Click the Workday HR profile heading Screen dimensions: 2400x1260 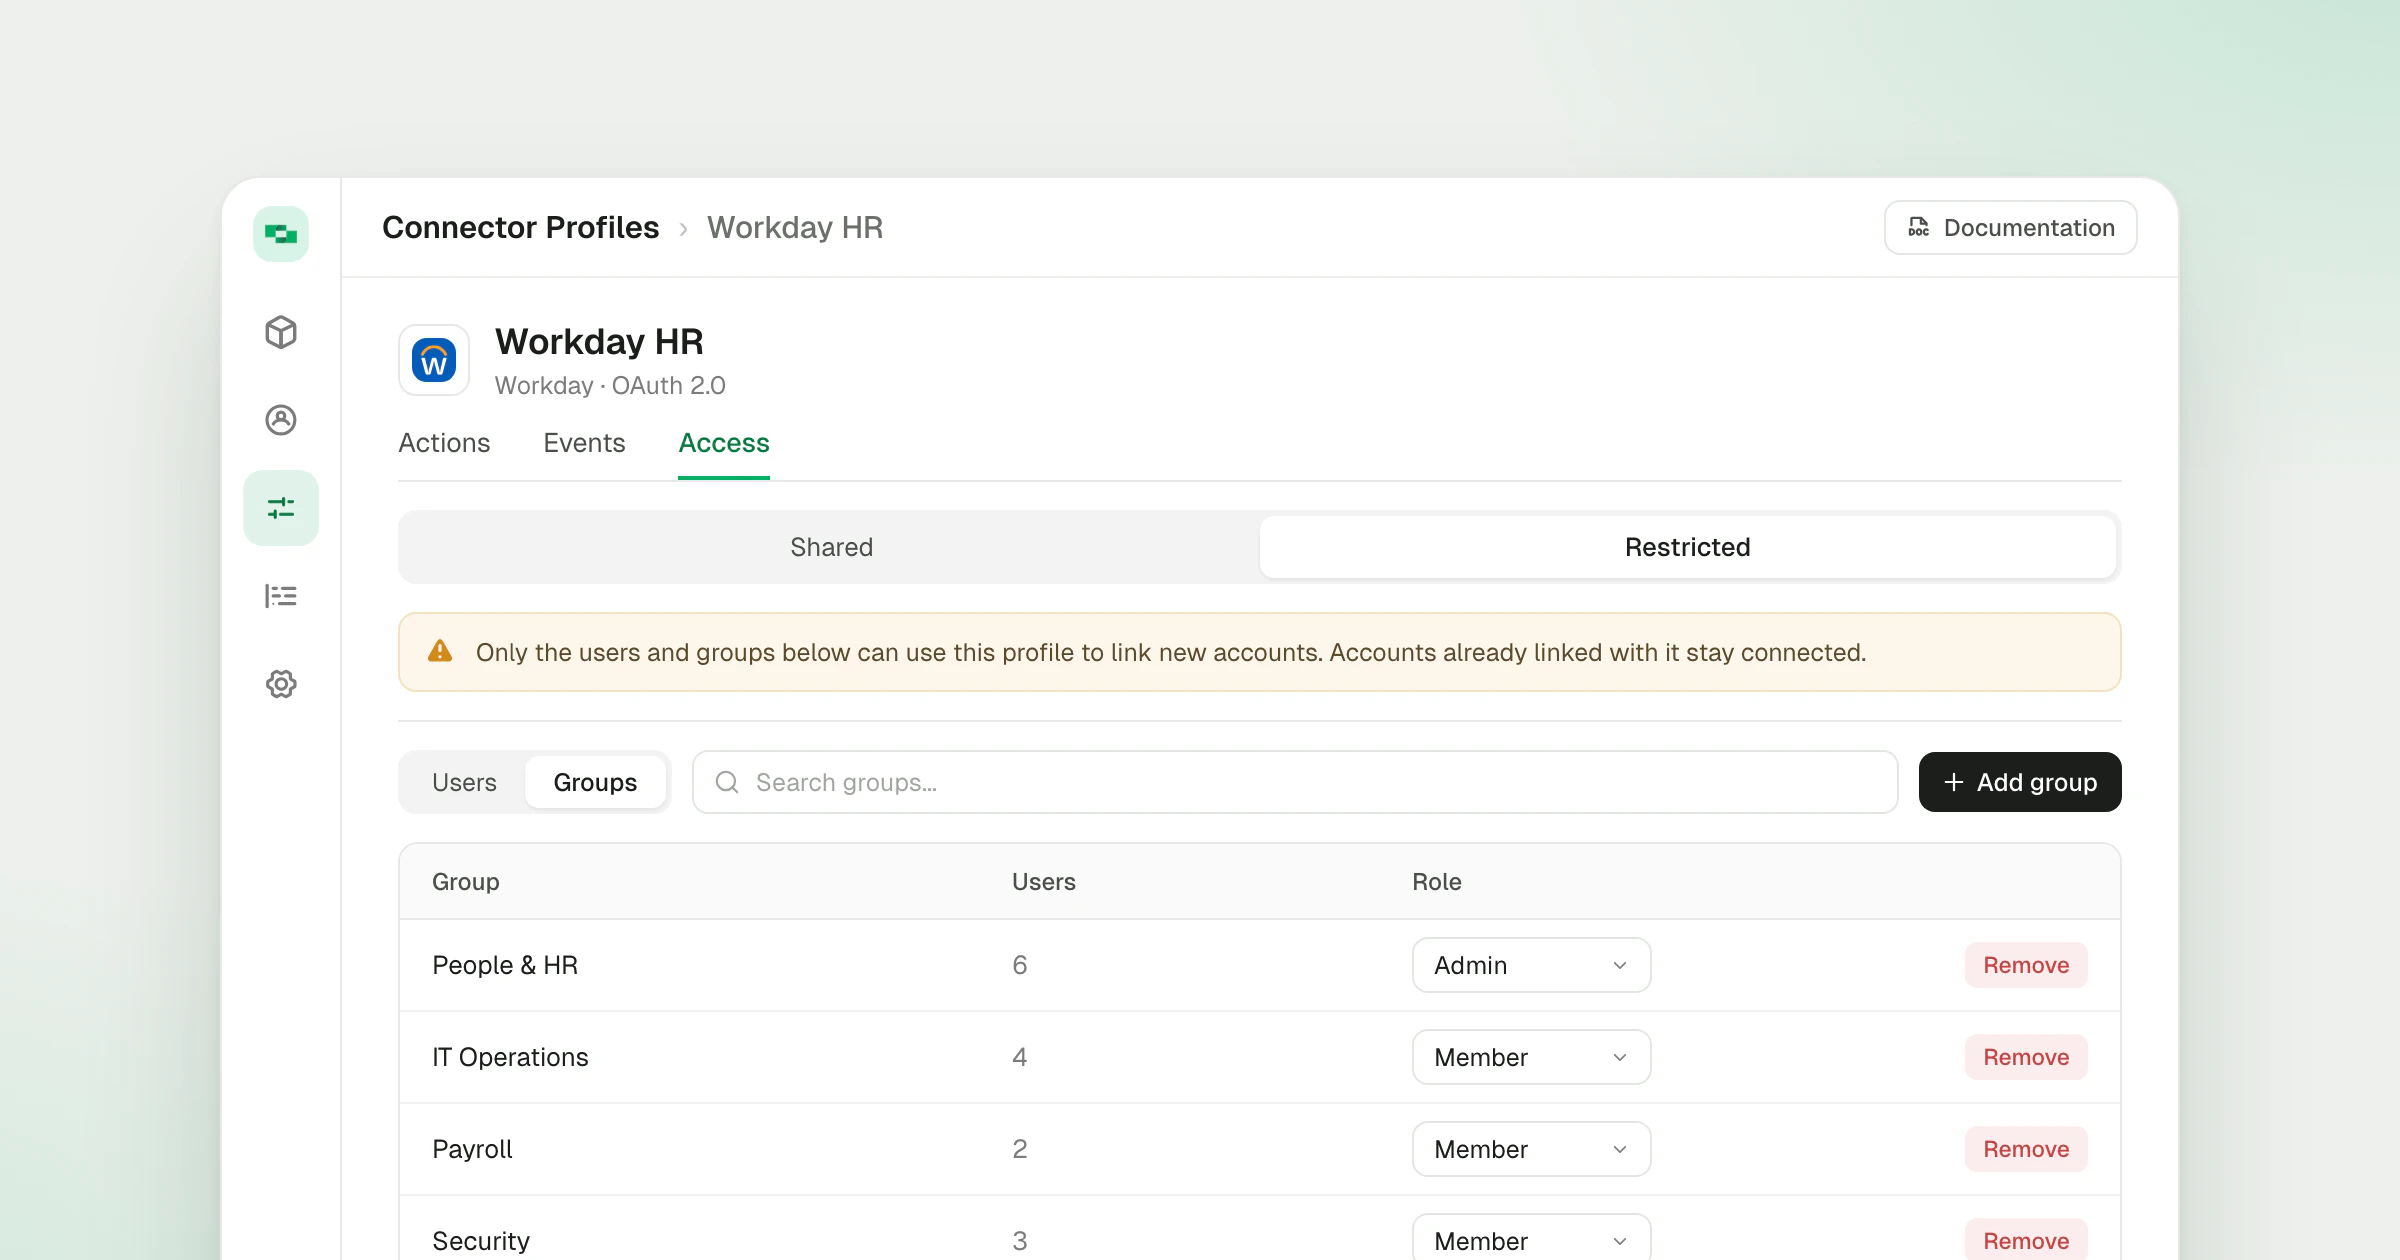[599, 342]
